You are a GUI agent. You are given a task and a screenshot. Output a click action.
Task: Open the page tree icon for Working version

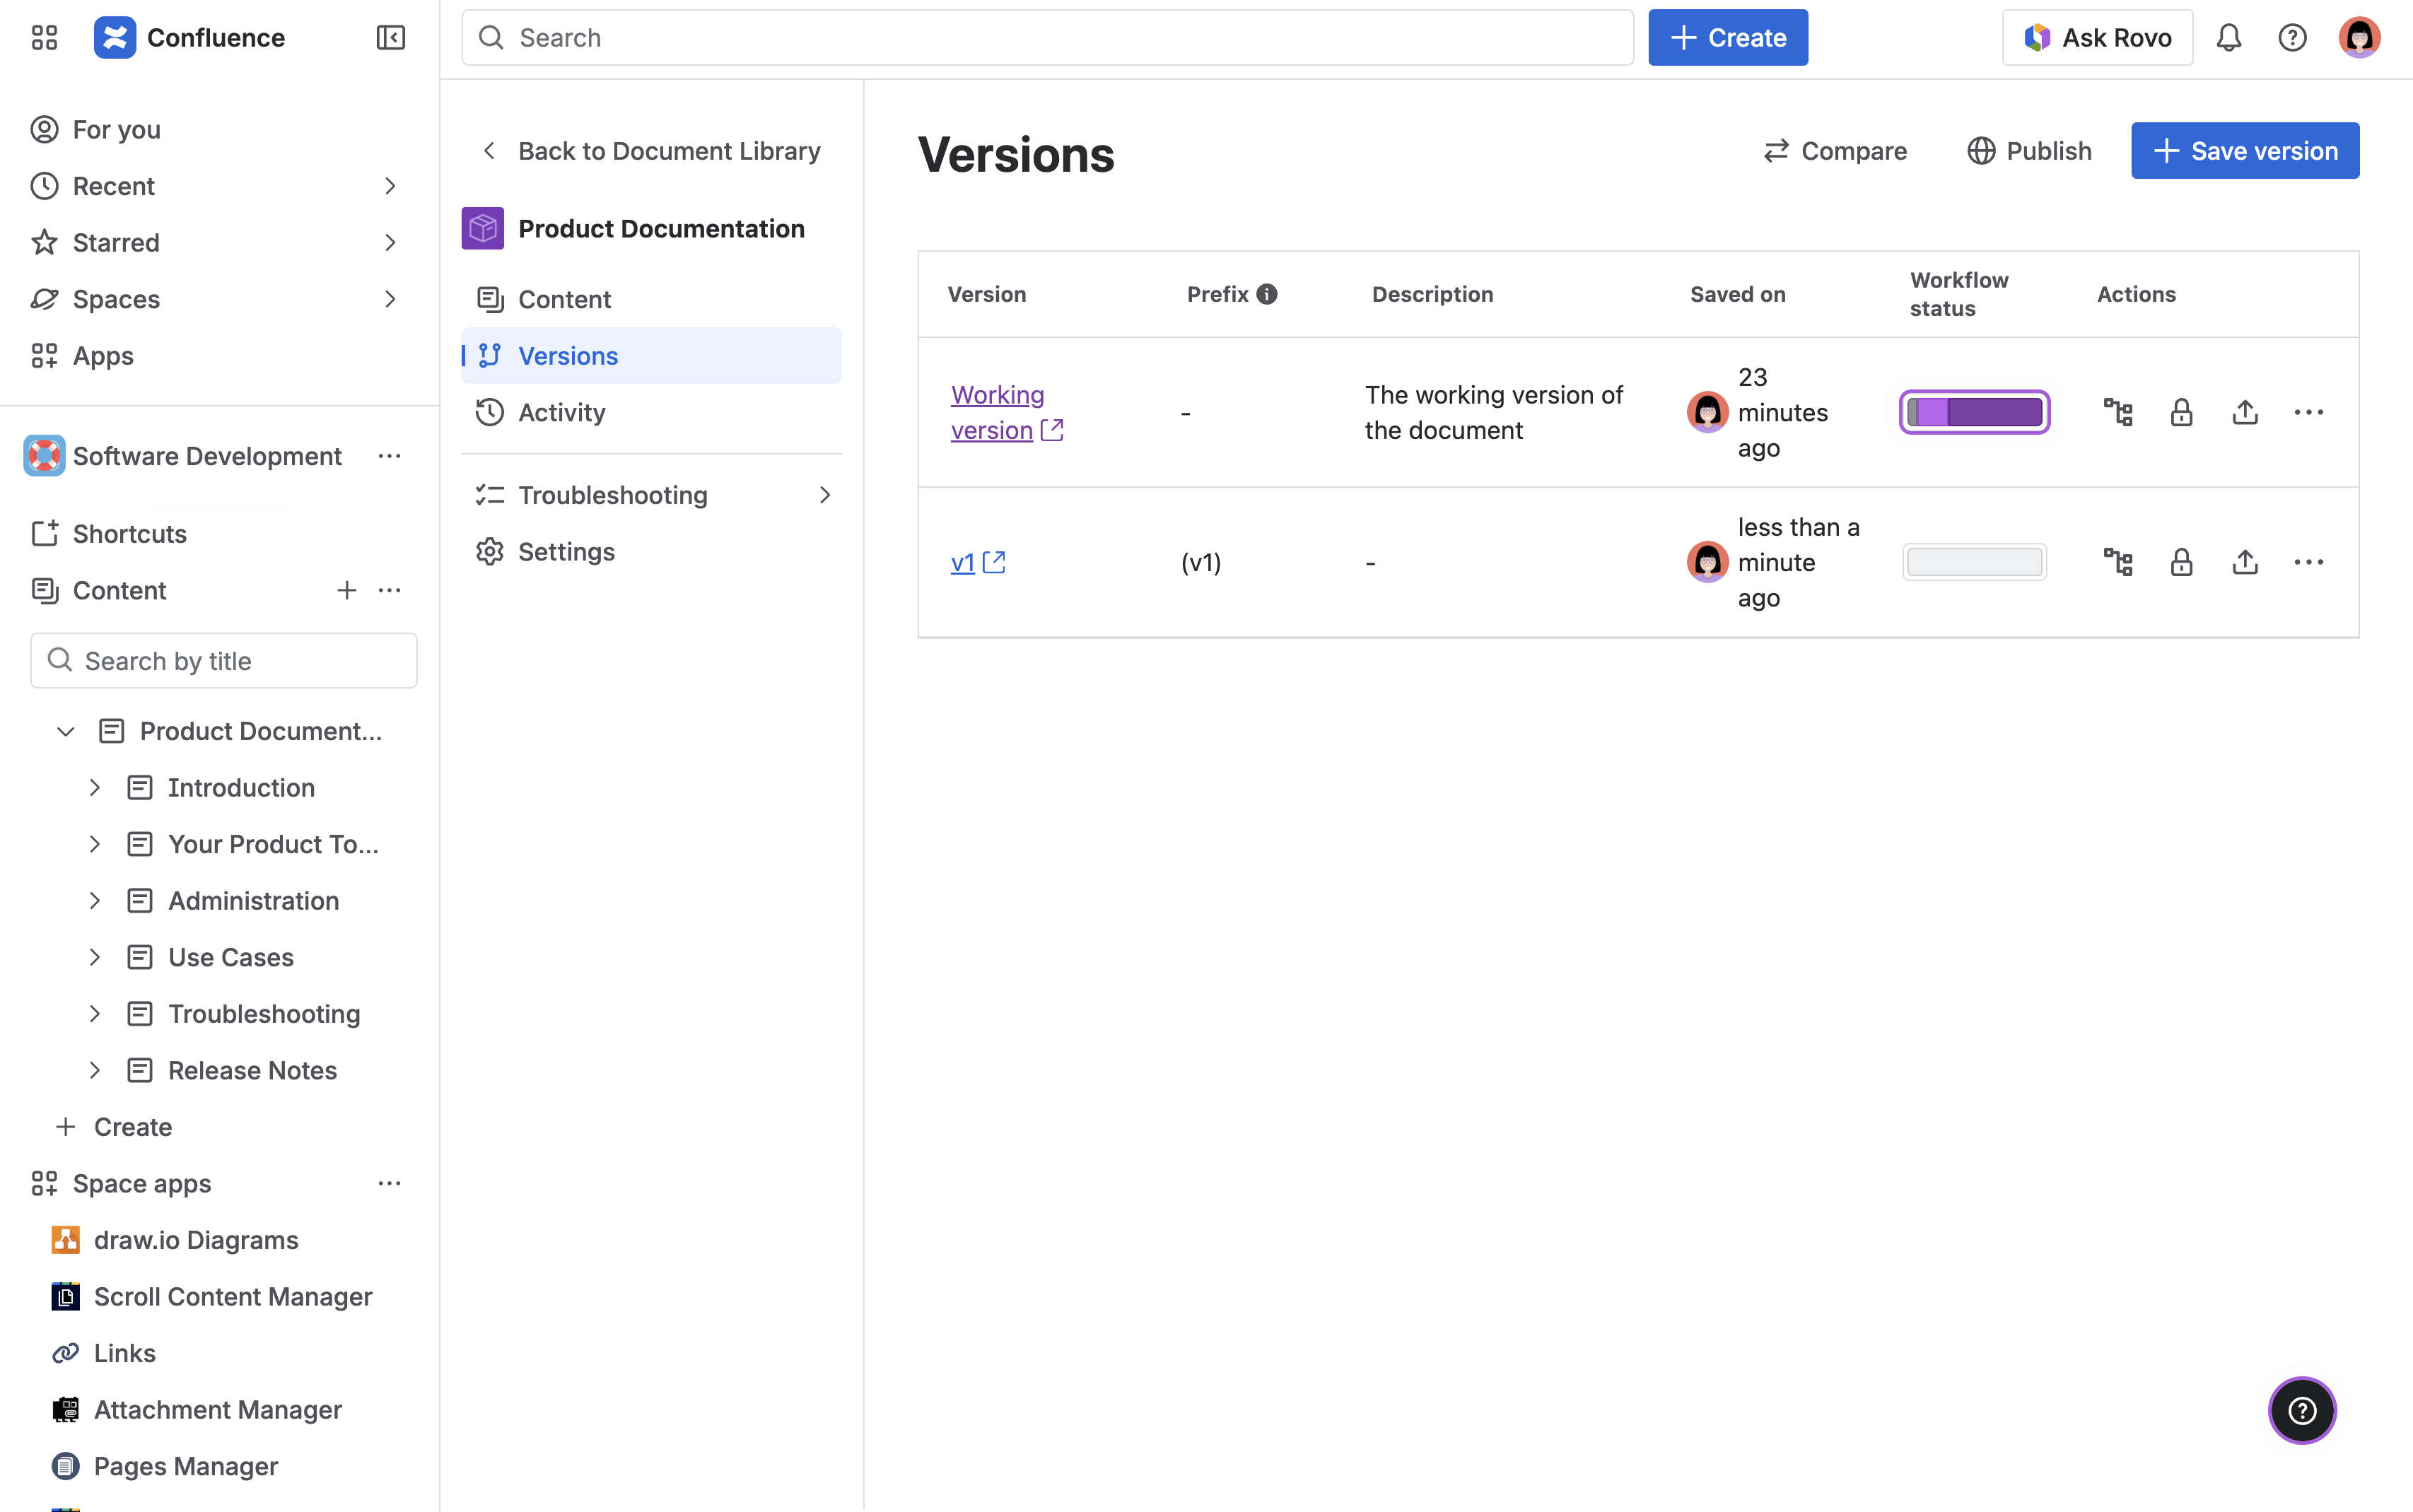pos(2119,411)
